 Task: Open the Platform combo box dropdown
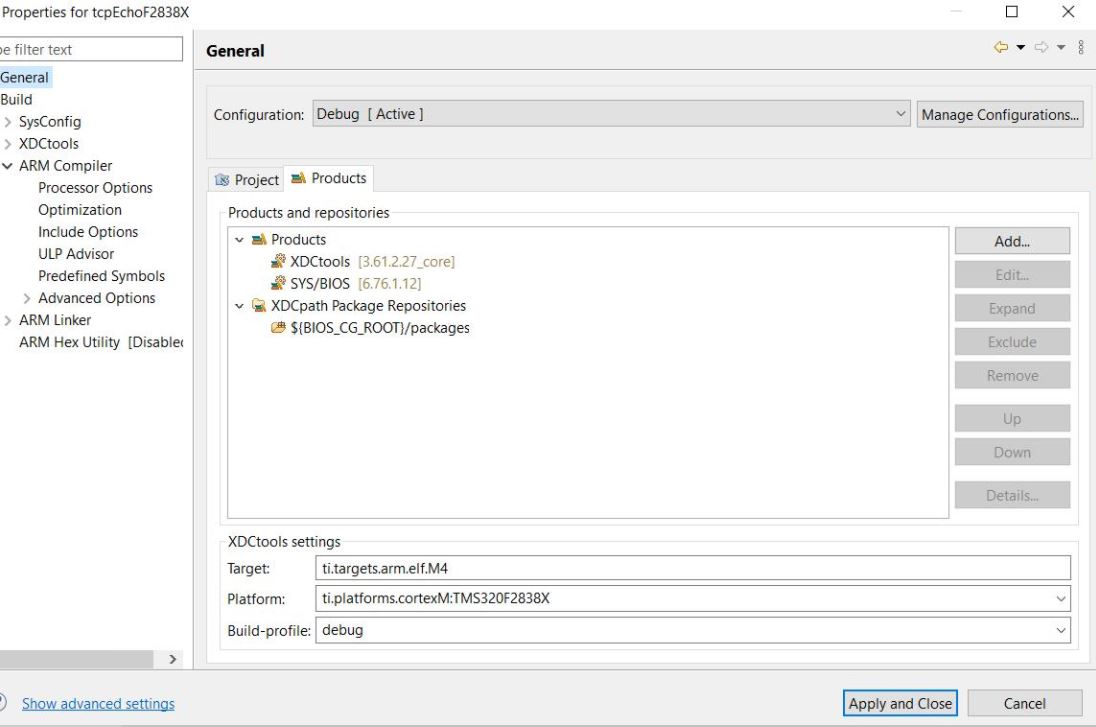[x=1060, y=599]
